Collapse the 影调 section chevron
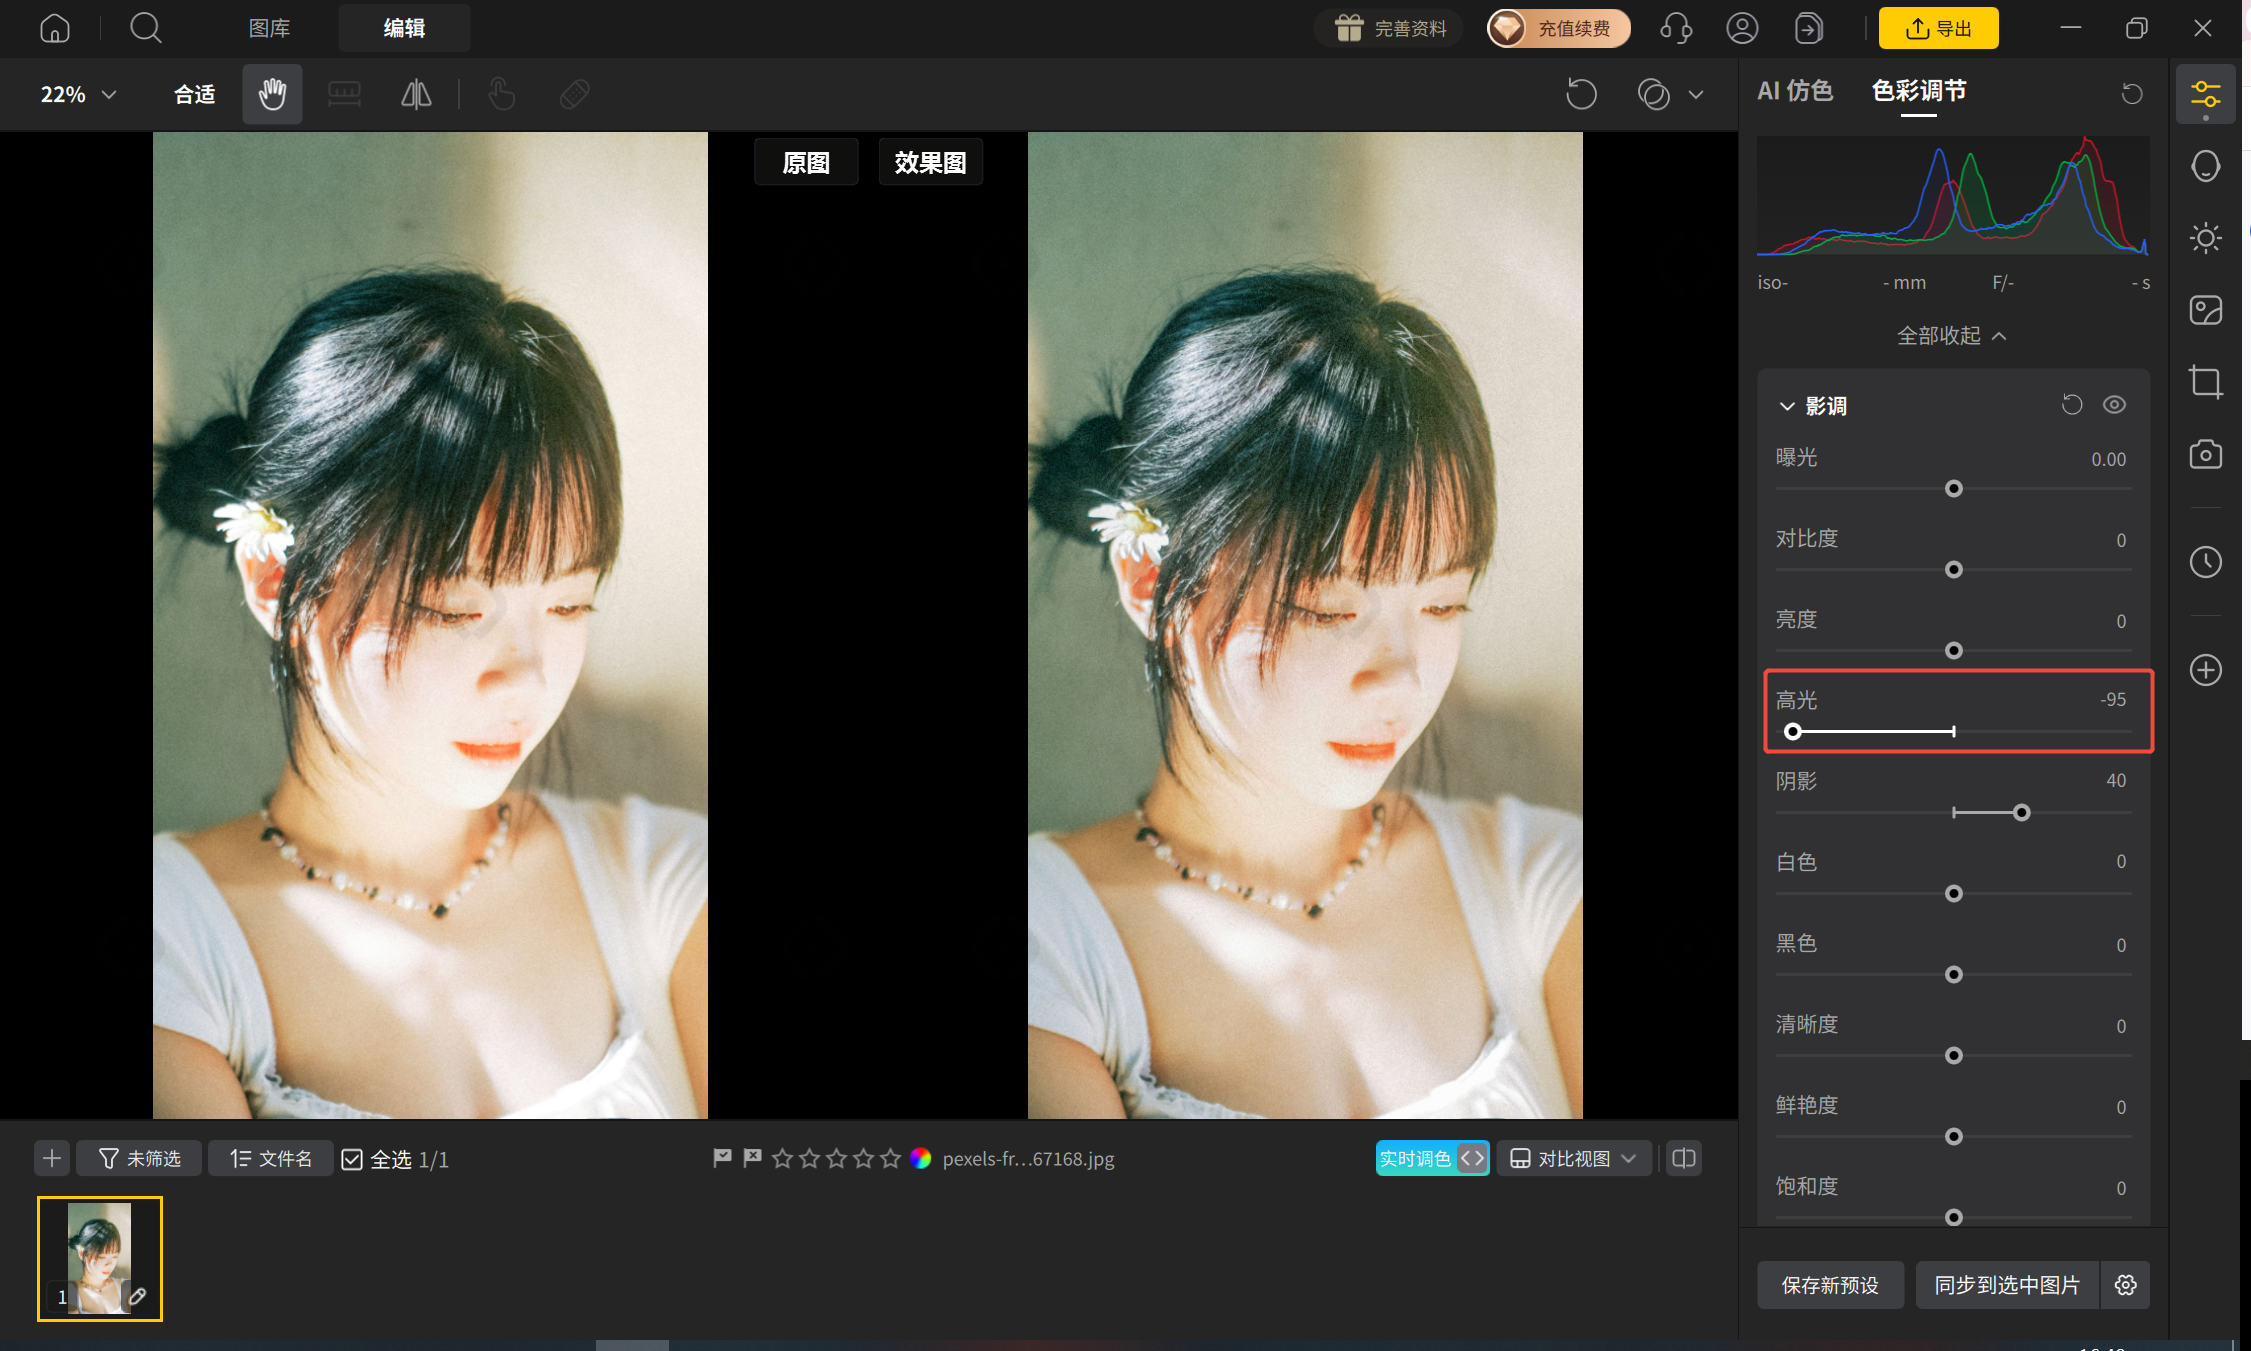2251x1351 pixels. coord(1787,406)
